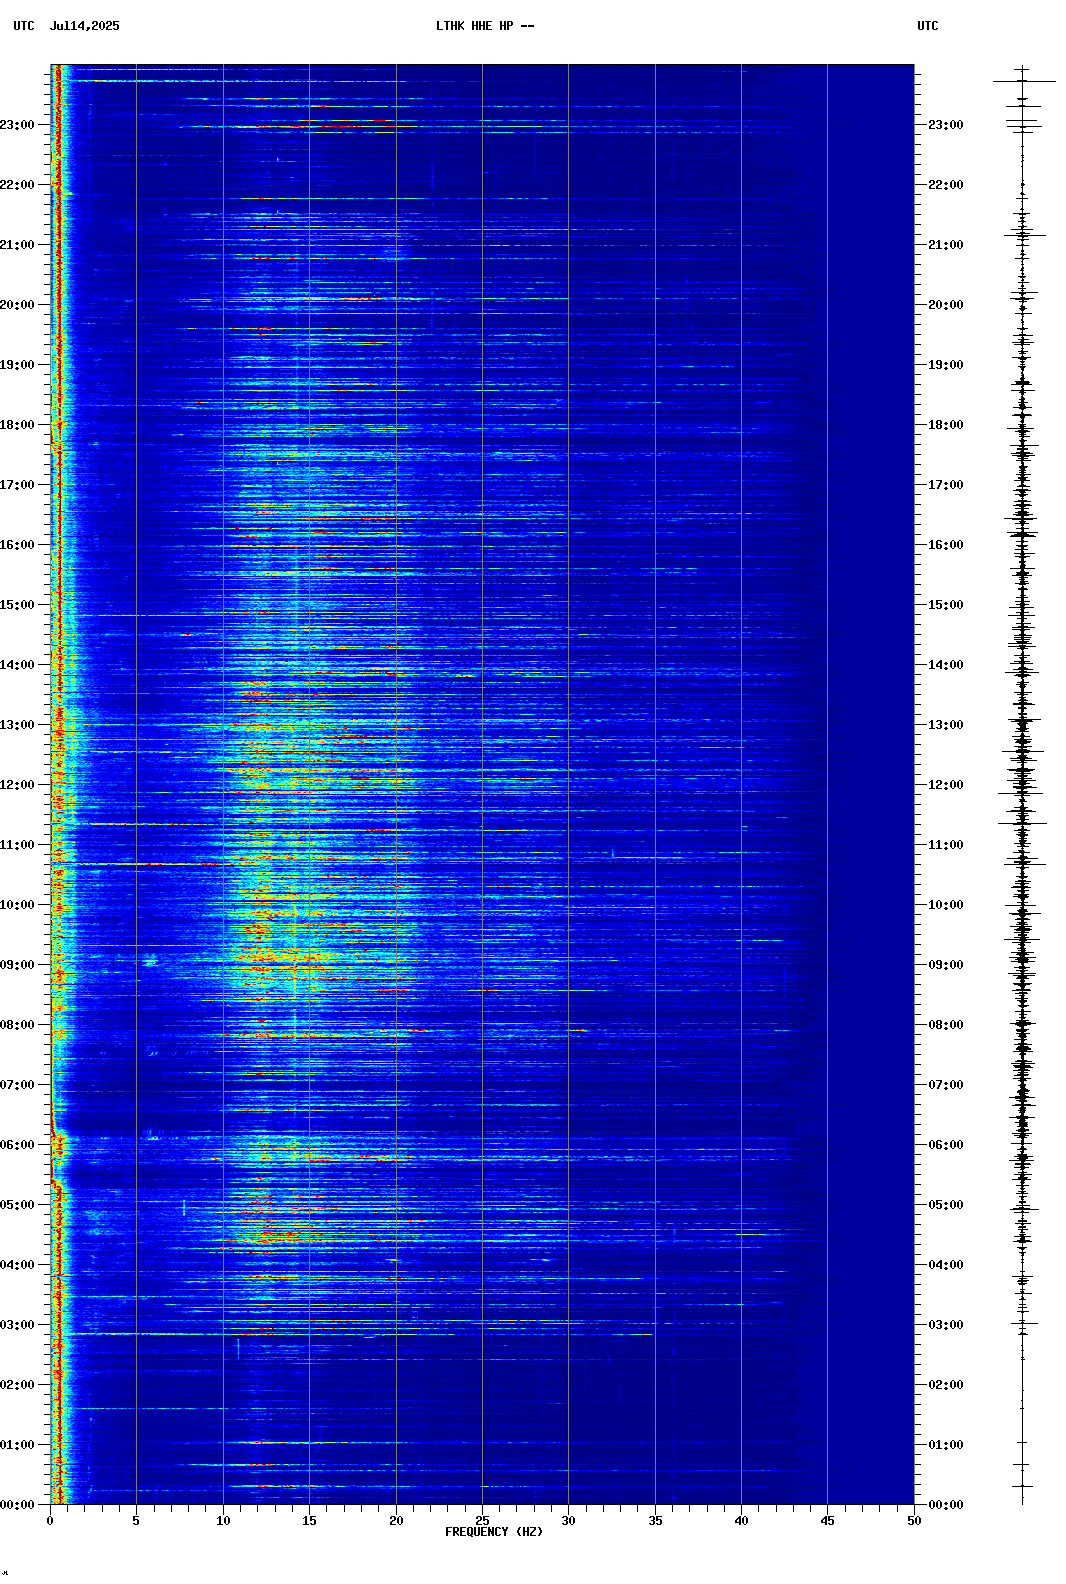Image resolution: width=1066 pixels, height=1584 pixels.
Task: Select '08:00' on the right time axis
Action: point(946,1025)
